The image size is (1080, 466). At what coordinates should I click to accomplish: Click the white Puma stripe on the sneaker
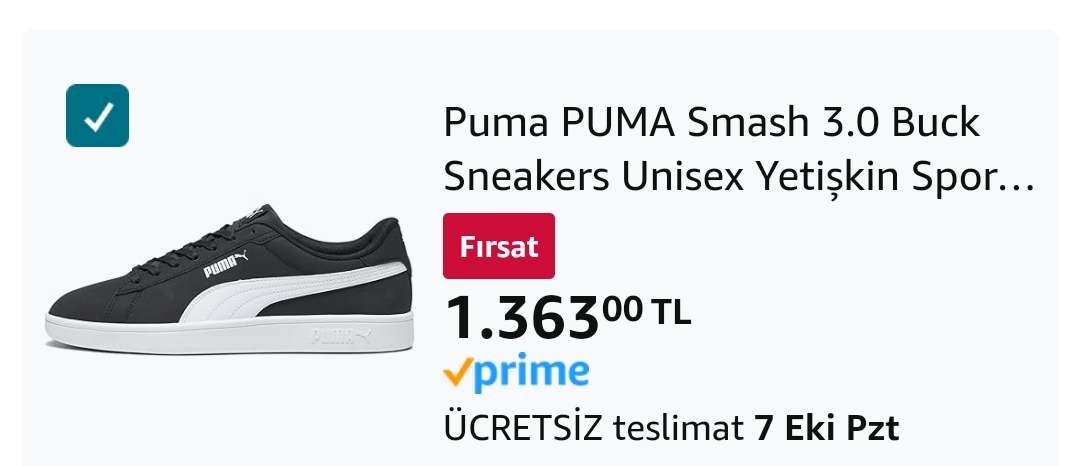click(300, 297)
